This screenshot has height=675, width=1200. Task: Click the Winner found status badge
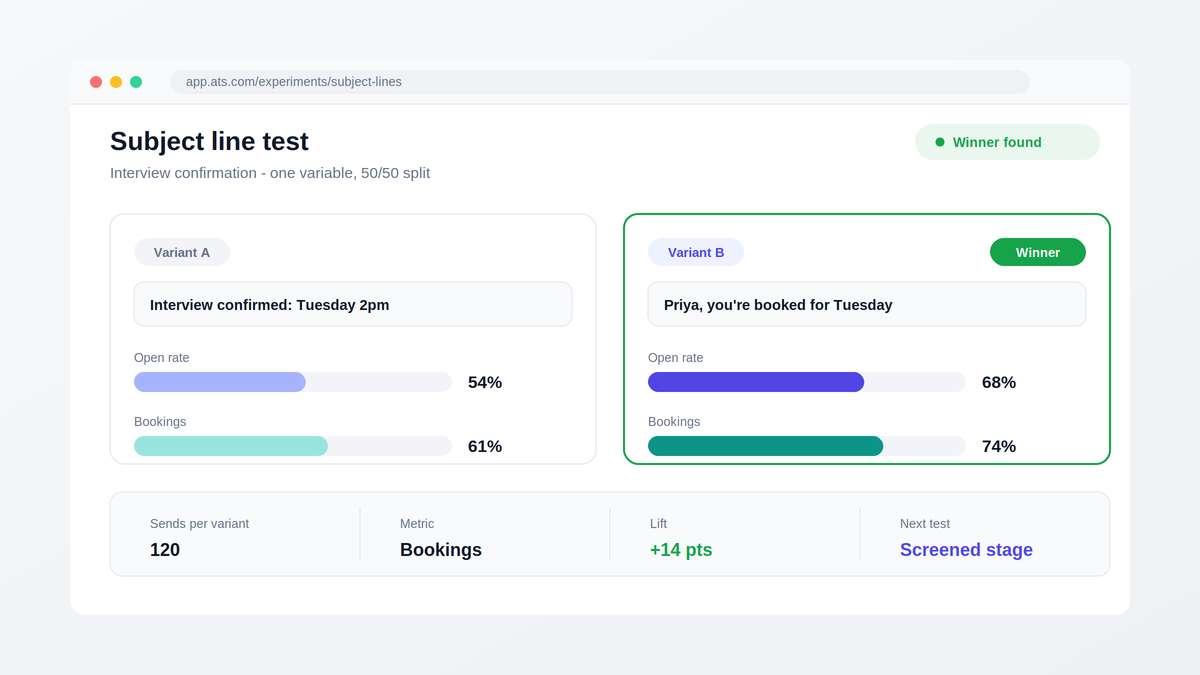pyautogui.click(x=1007, y=142)
